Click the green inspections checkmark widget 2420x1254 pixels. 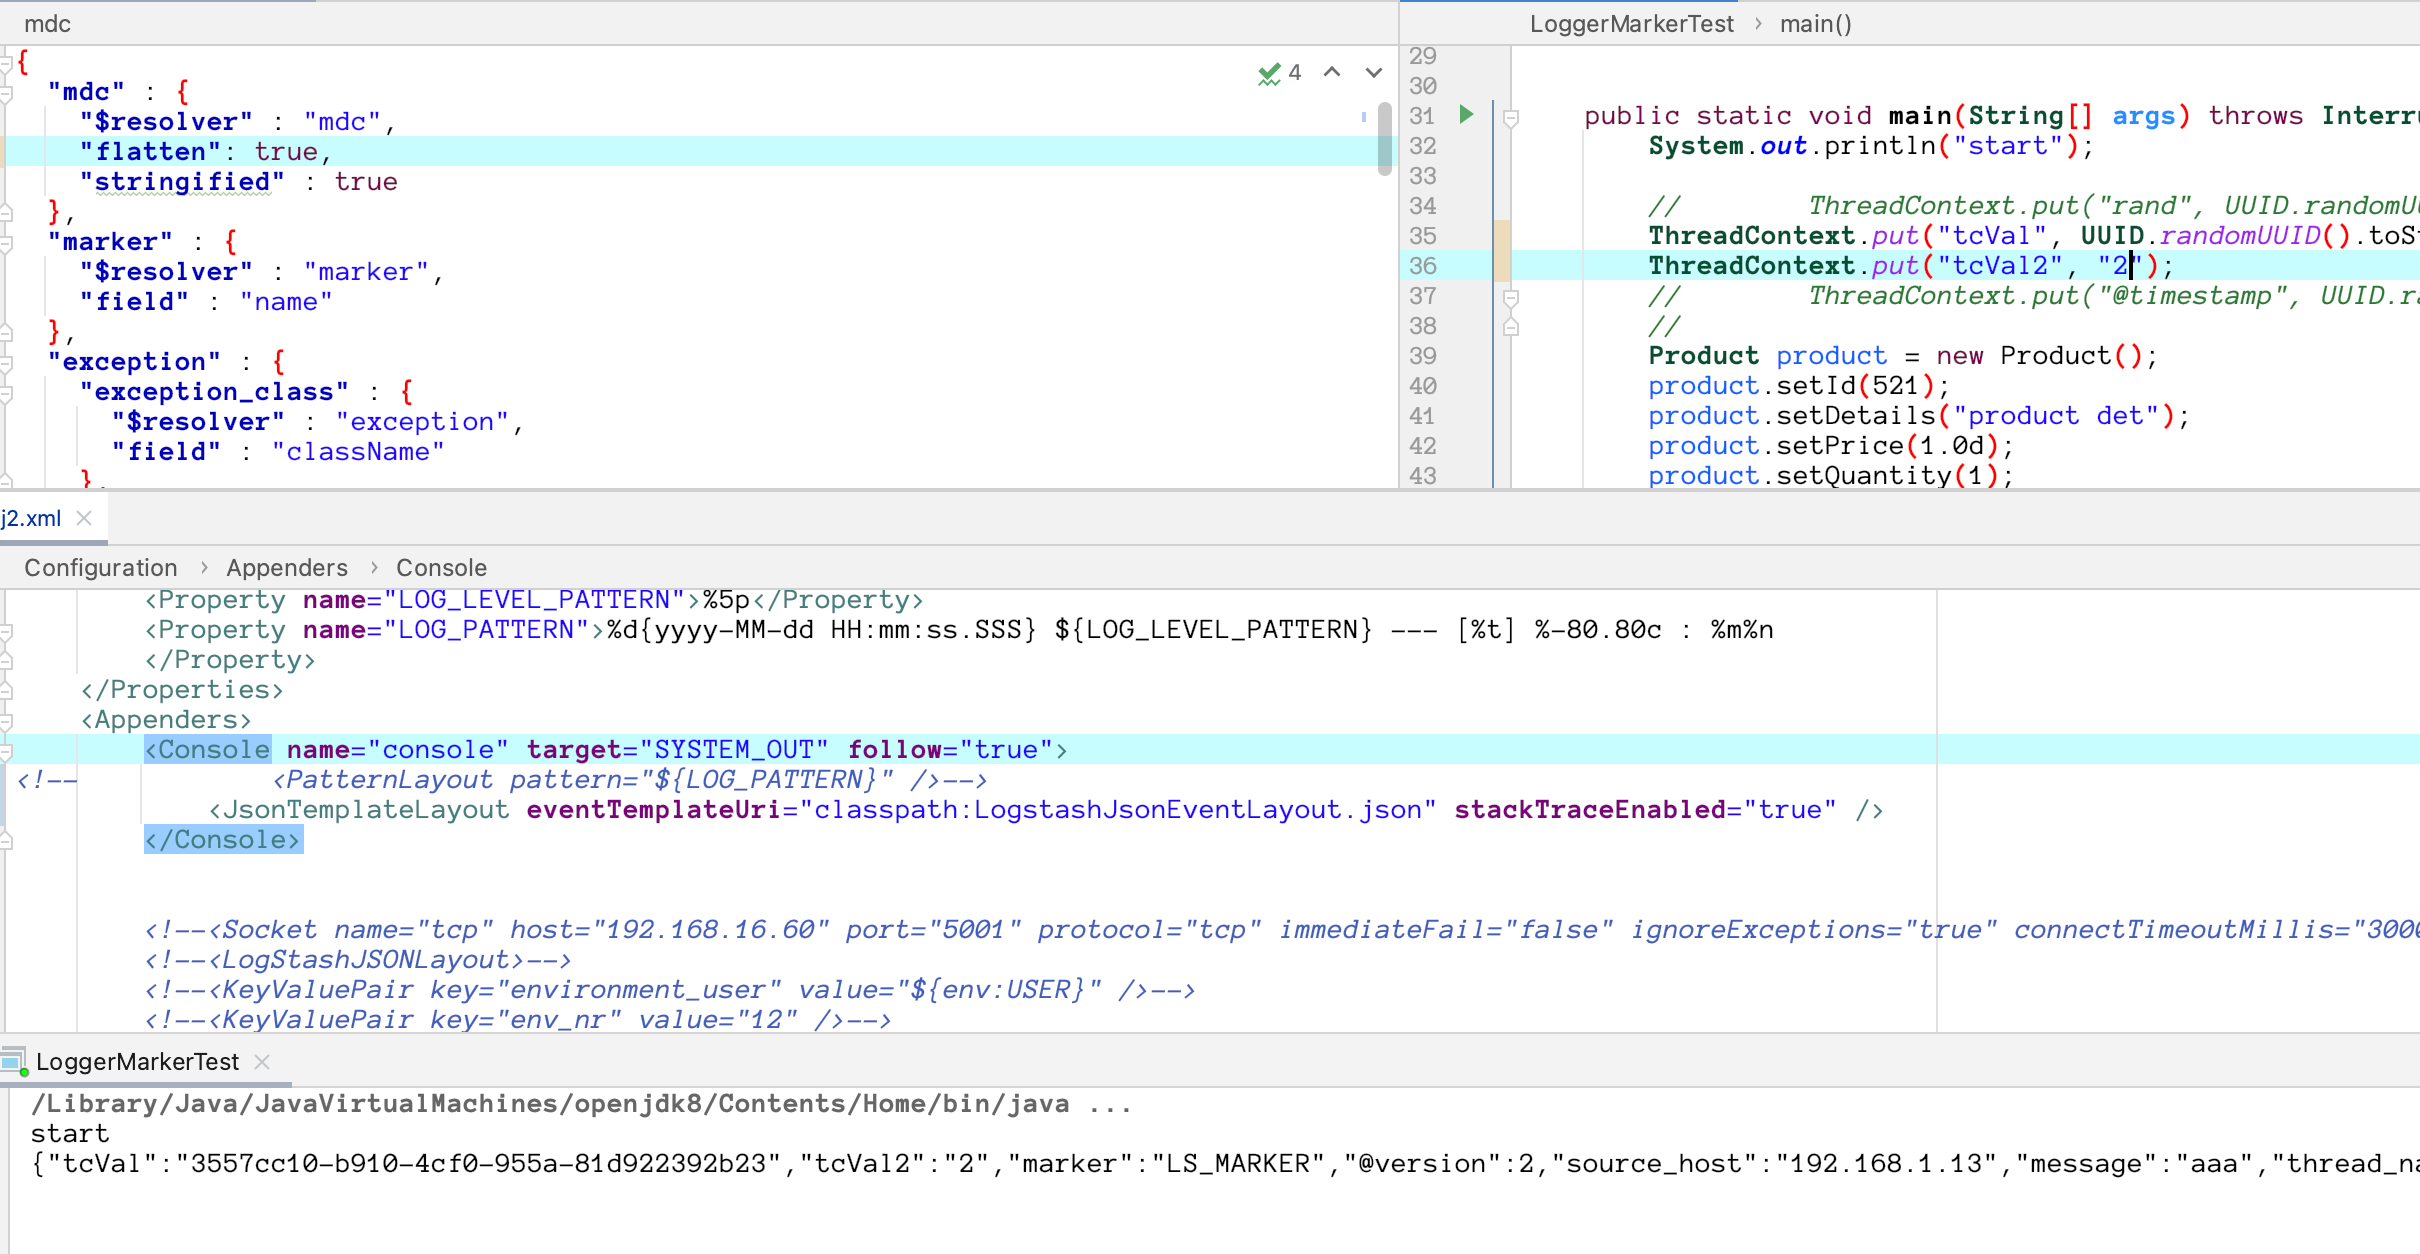[x=1269, y=73]
